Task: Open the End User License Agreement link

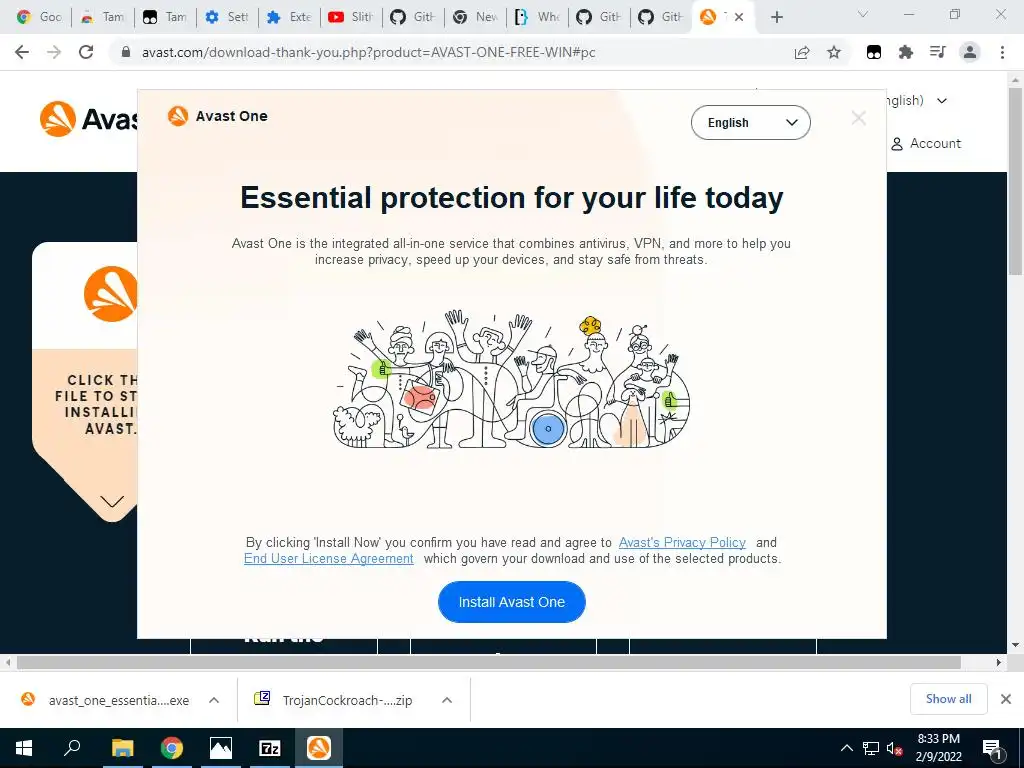Action: tap(328, 558)
